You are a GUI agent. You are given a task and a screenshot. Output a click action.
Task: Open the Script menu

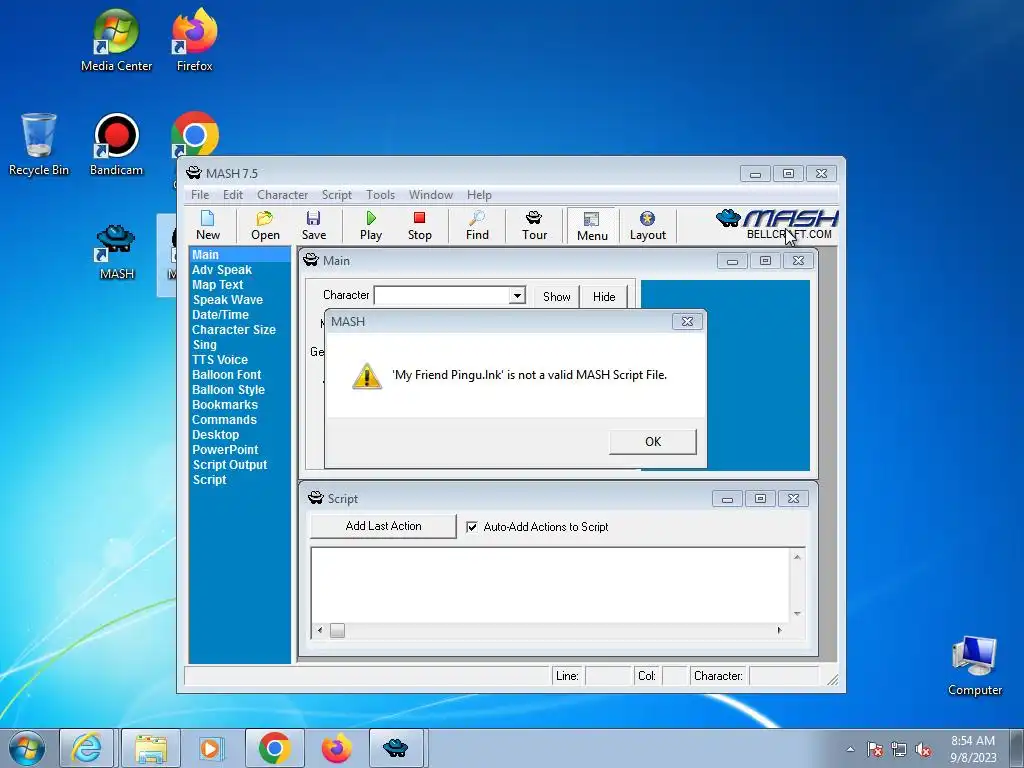tap(336, 195)
